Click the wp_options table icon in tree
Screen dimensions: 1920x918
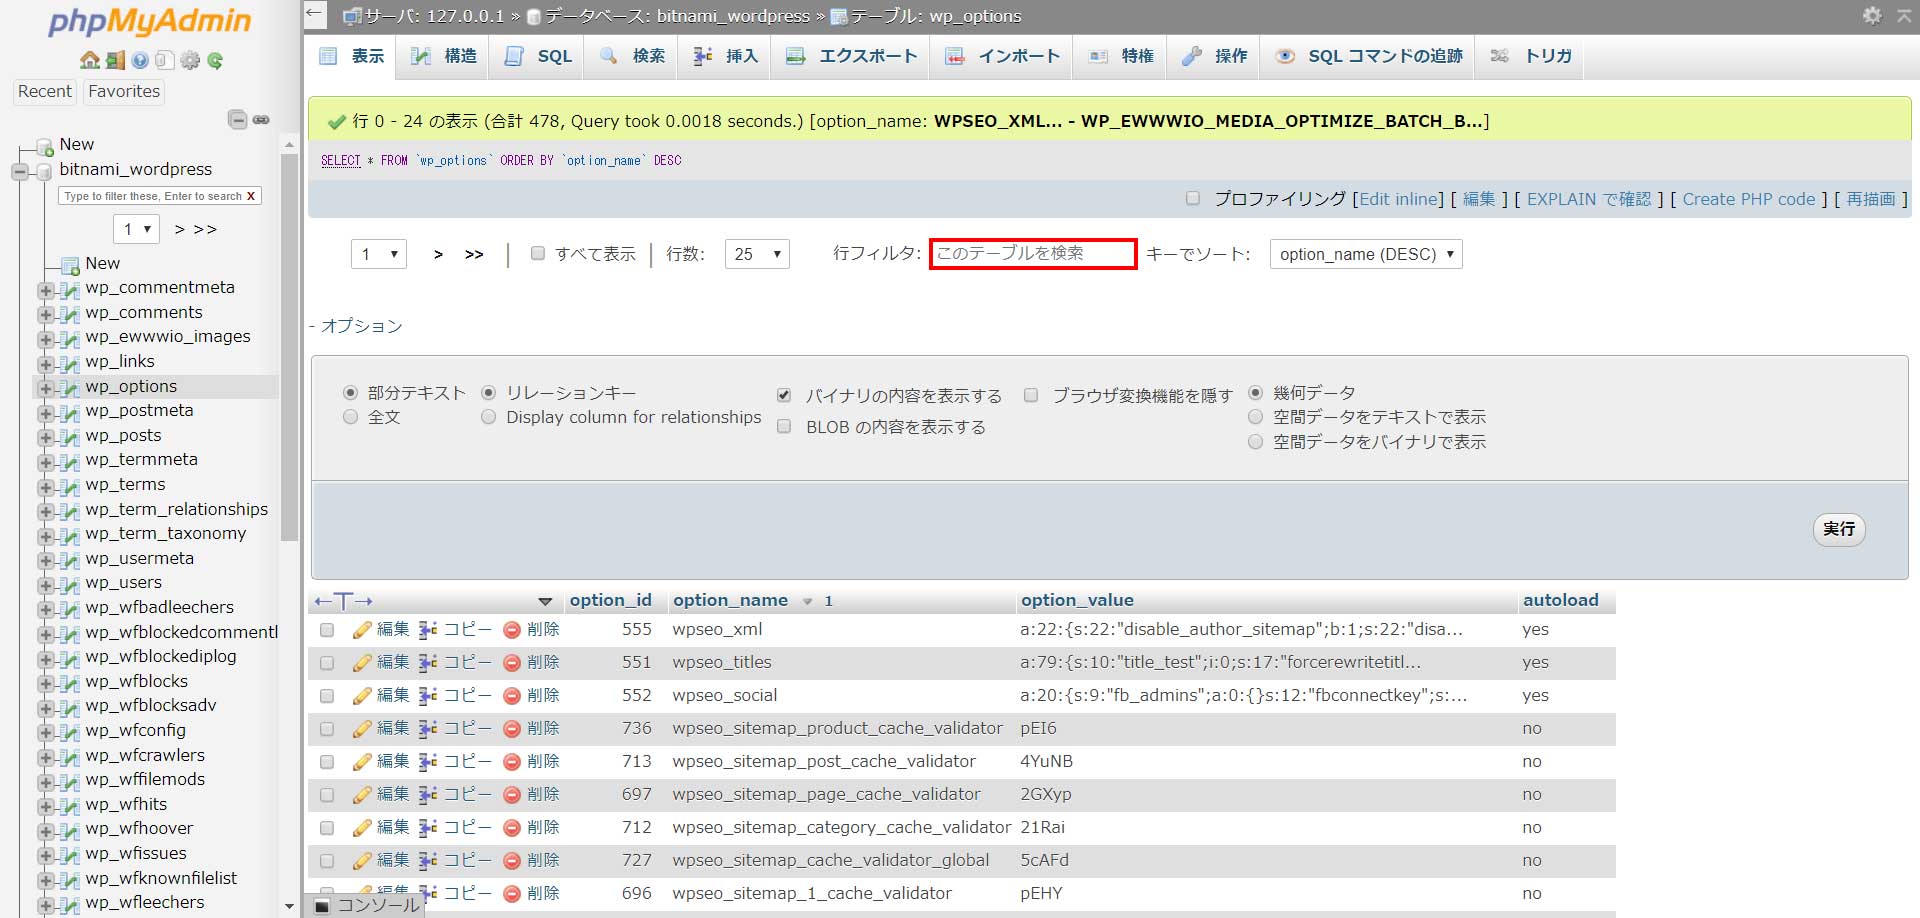coord(69,388)
